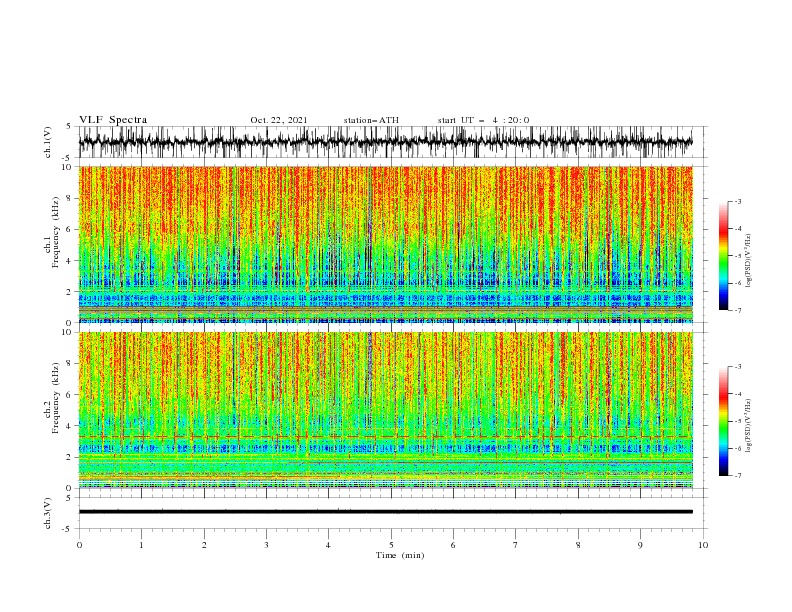Click the "7" tick on time axis
Image resolution: width=792 pixels, height=612 pixels.
(516, 545)
